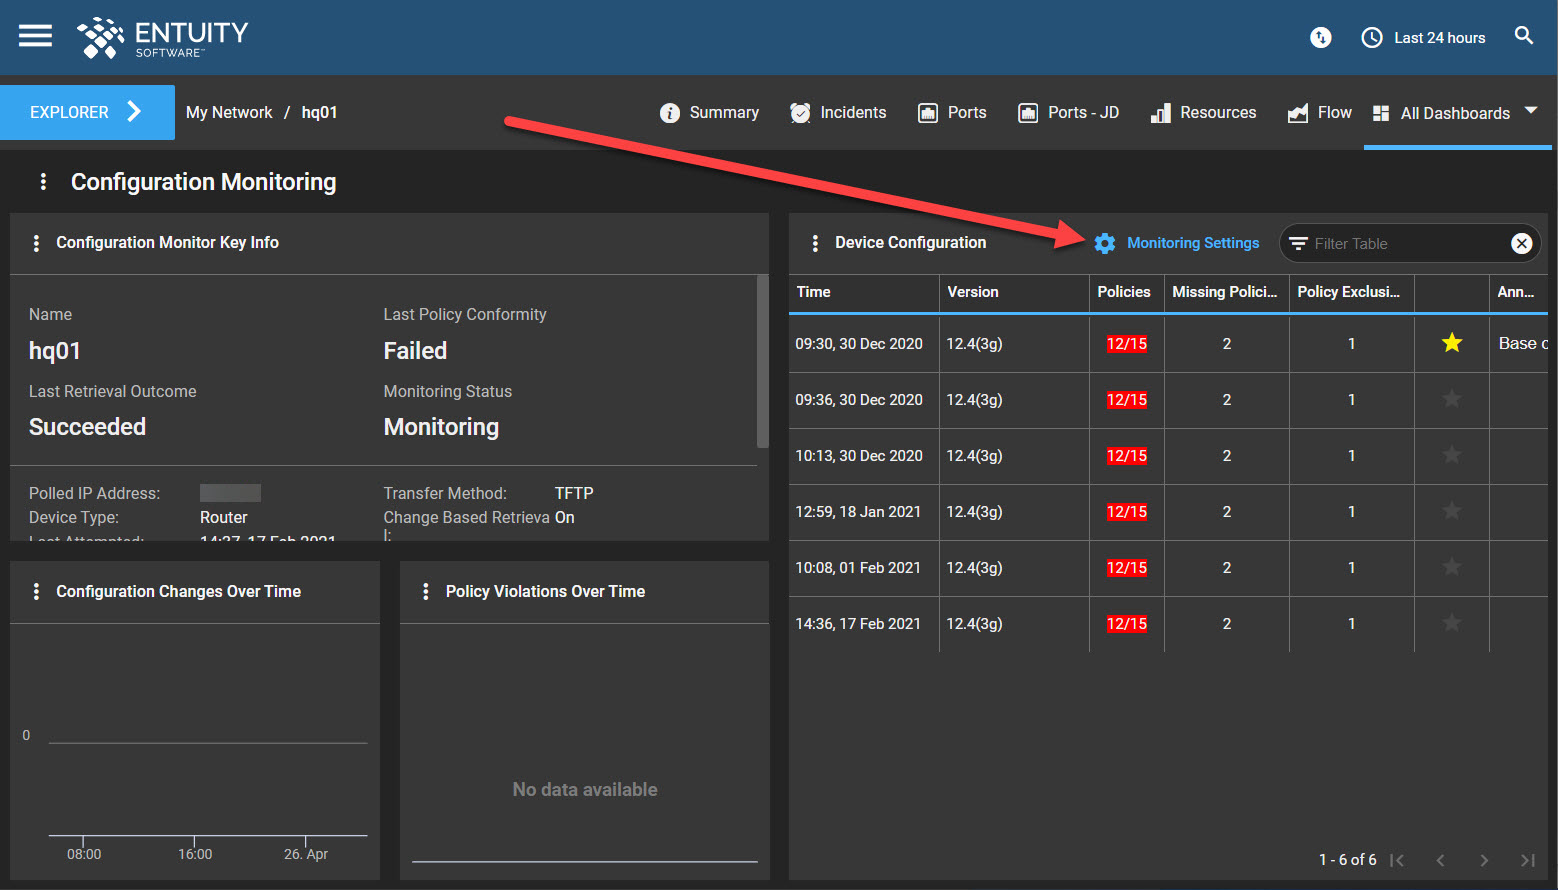This screenshot has height=890, width=1558.
Task: Toggle baseline star for 12:59, 18 Jan 2021
Action: pos(1452,511)
